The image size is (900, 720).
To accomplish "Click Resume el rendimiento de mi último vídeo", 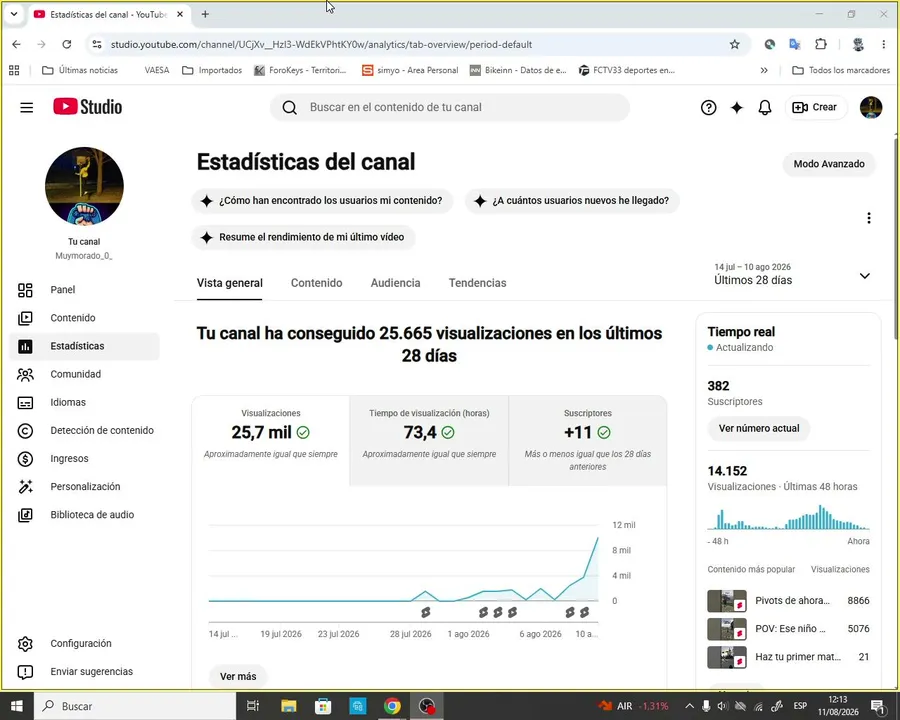I will coord(303,237).
